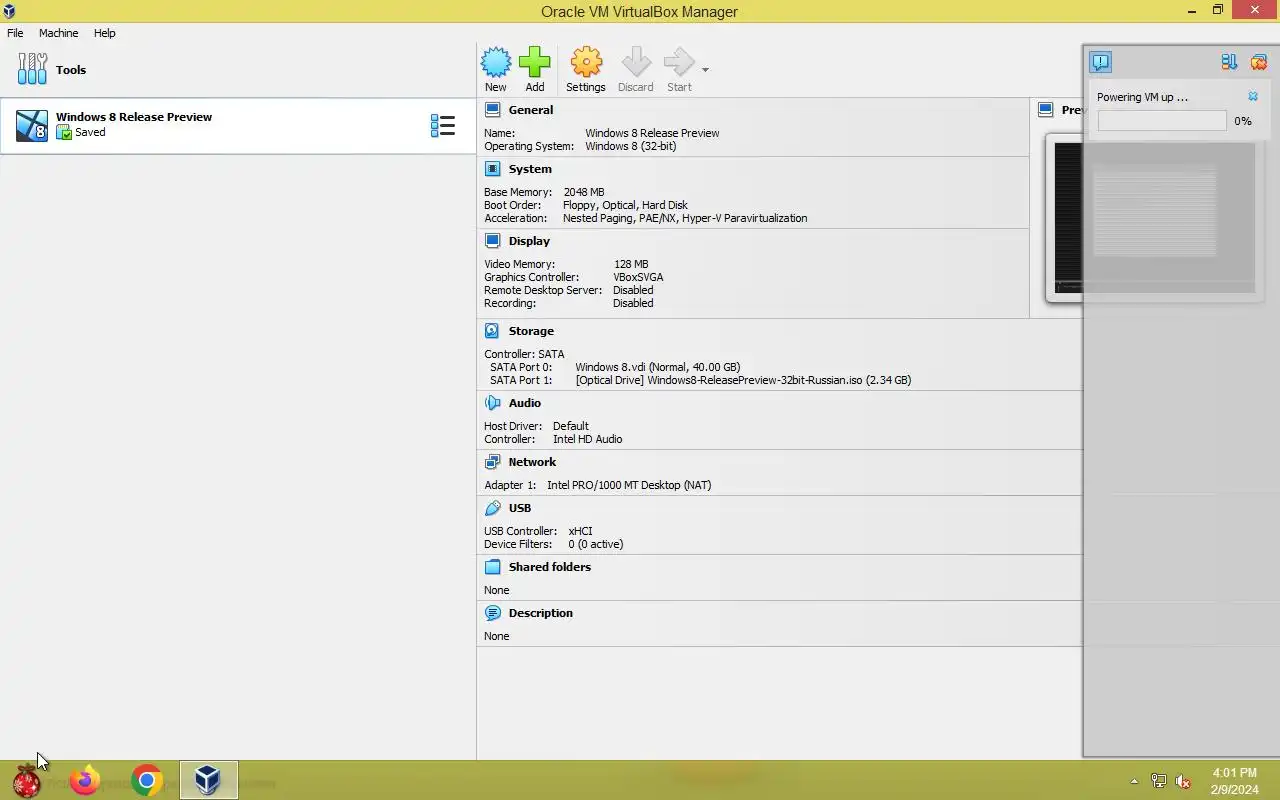This screenshot has height=800, width=1280.
Task: Toggle keep finished progresses icon in notification panel
Action: click(1229, 62)
